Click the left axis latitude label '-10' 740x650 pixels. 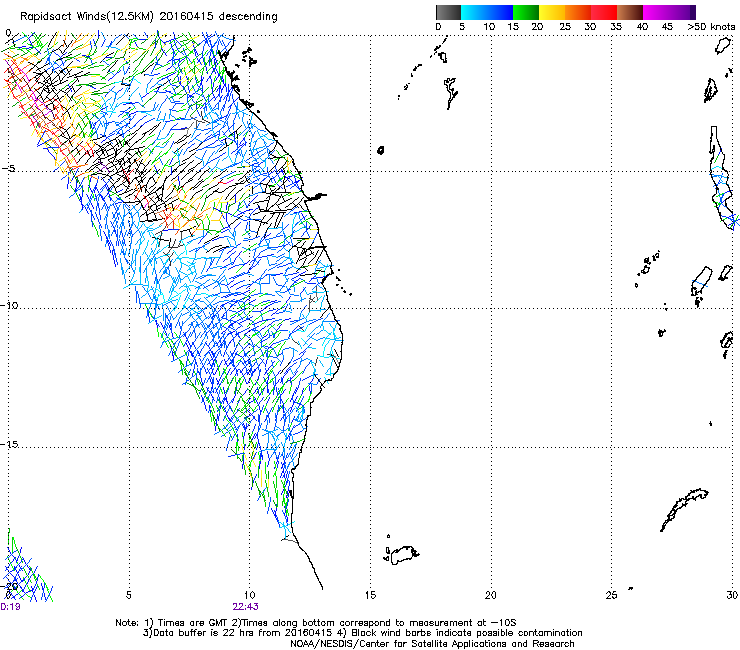(9, 305)
